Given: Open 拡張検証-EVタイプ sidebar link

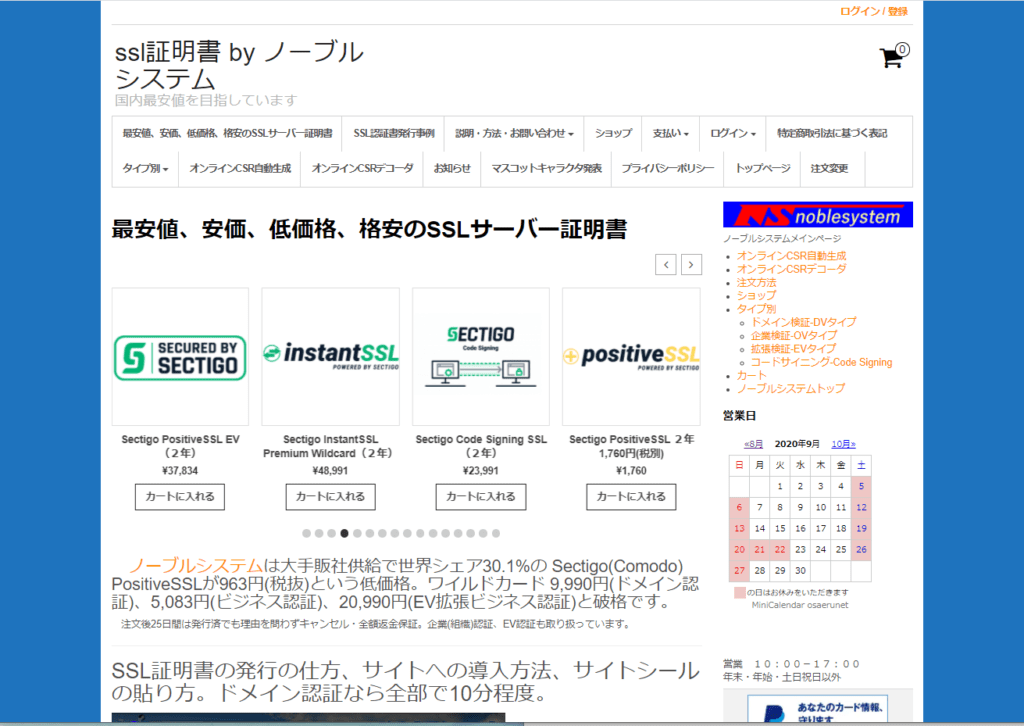Looking at the screenshot, I should (x=793, y=349).
